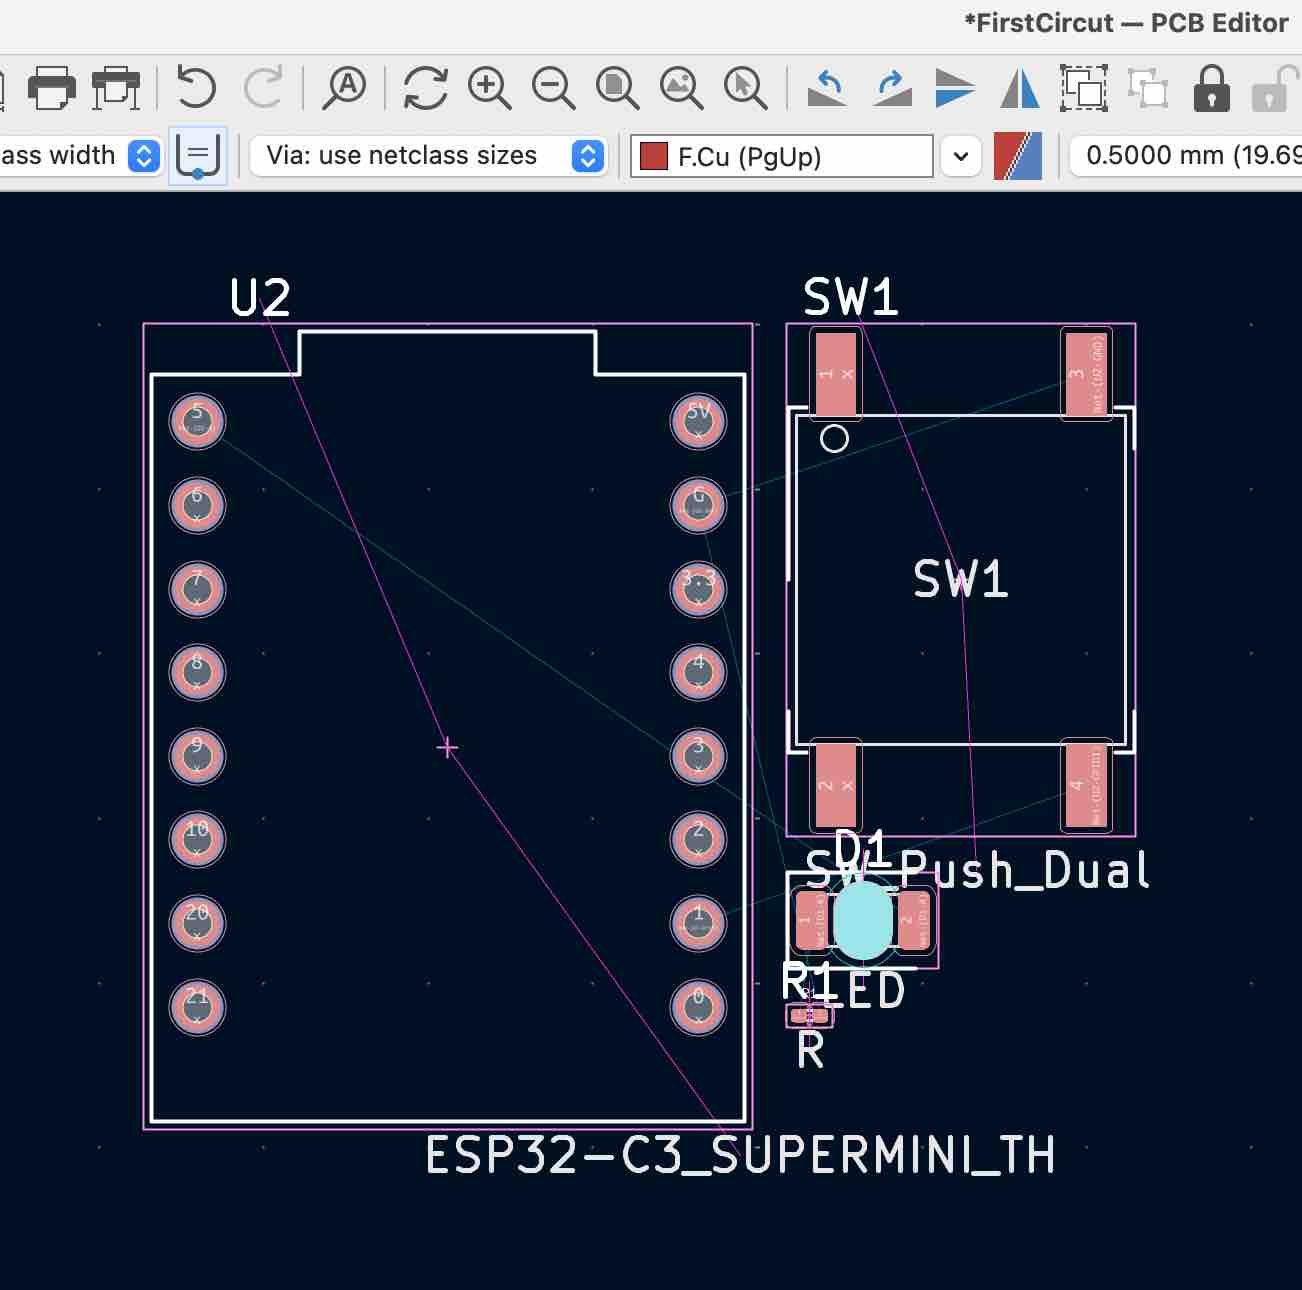Screen dimensions: 1302x1290
Task: Toggle automatic track width mode
Action: pyautogui.click(x=198, y=156)
